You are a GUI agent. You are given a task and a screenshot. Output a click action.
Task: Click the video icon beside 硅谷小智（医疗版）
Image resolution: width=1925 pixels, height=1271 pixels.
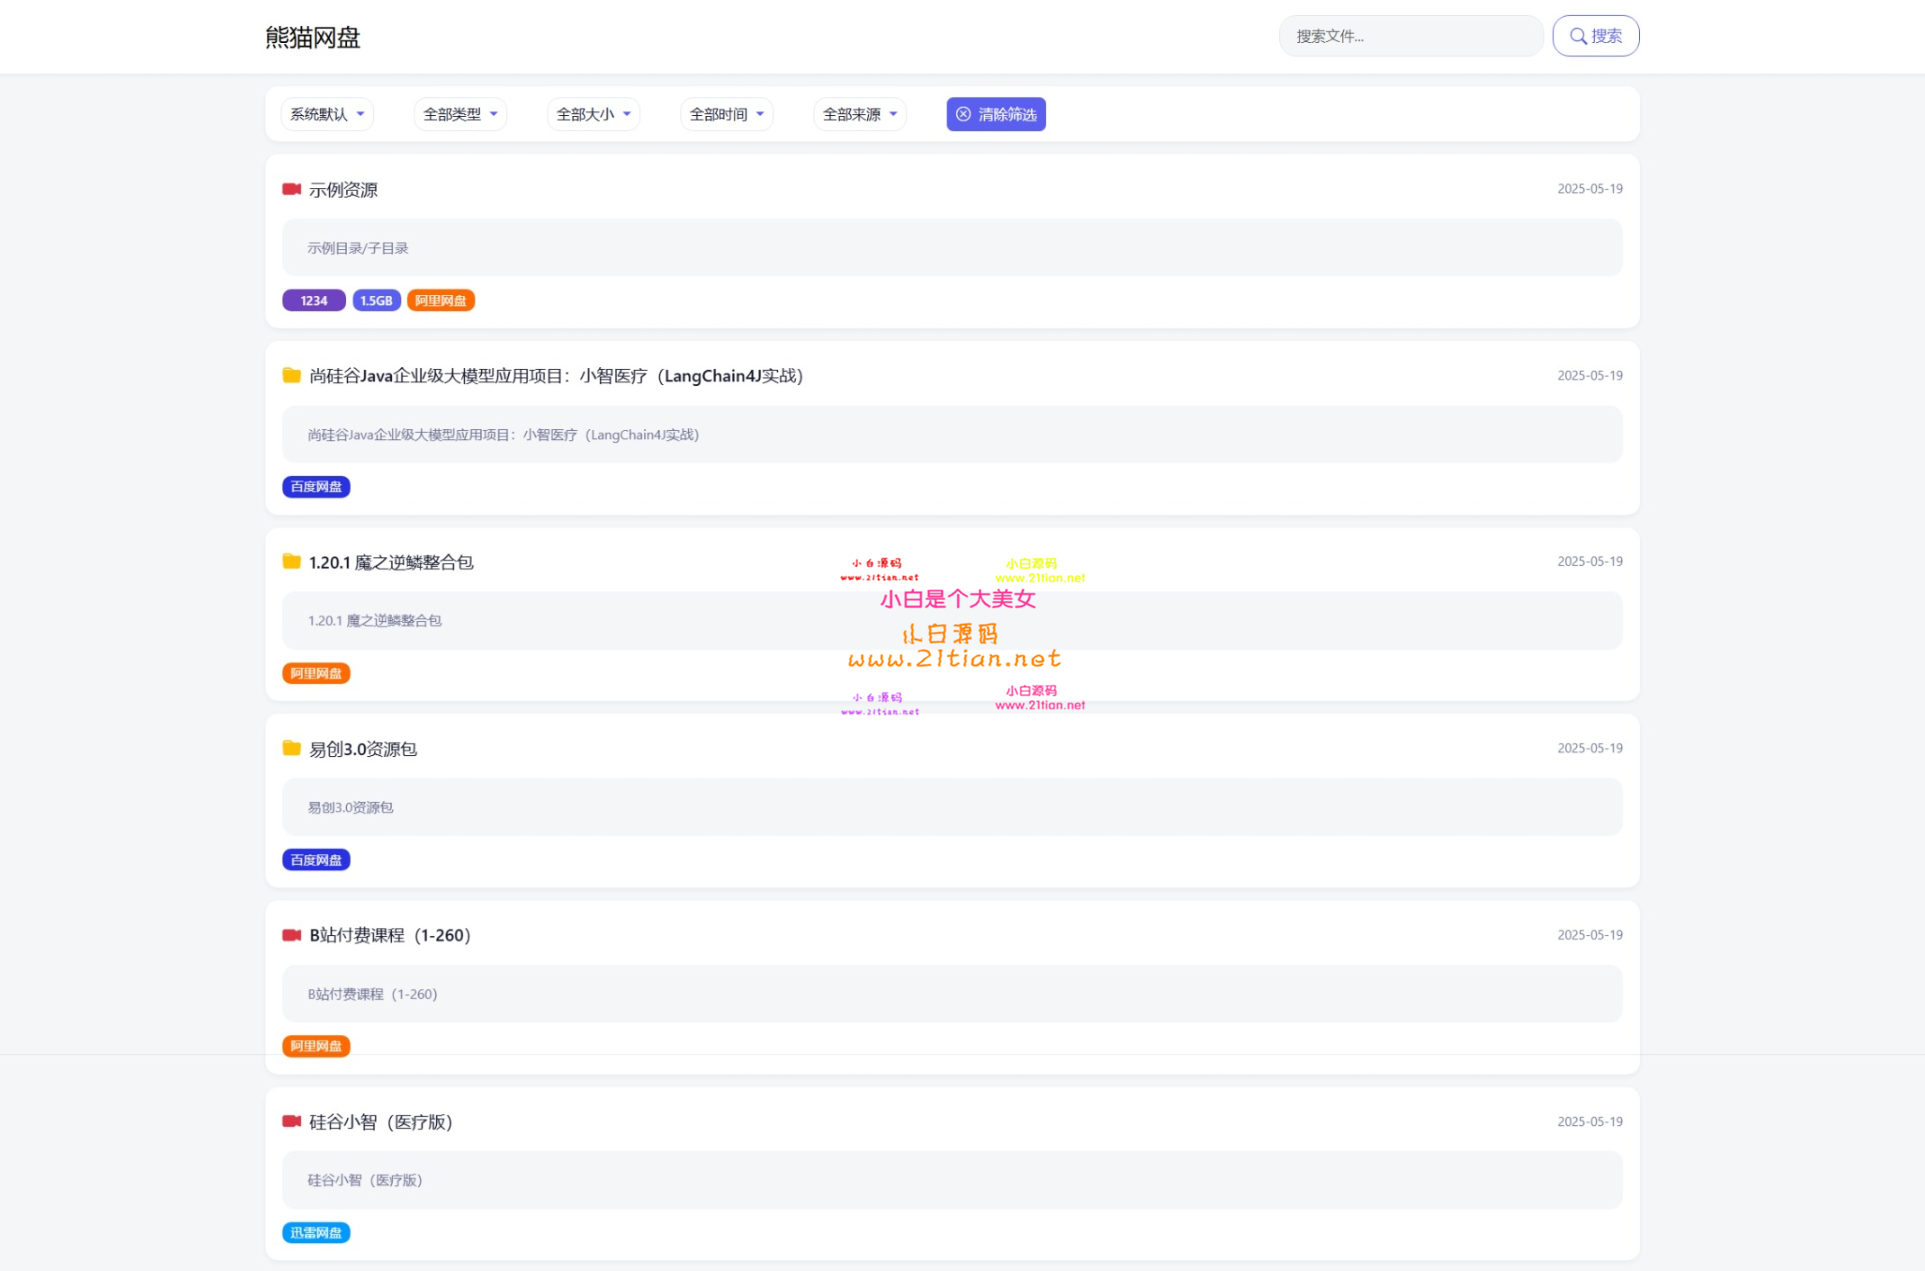[291, 1121]
